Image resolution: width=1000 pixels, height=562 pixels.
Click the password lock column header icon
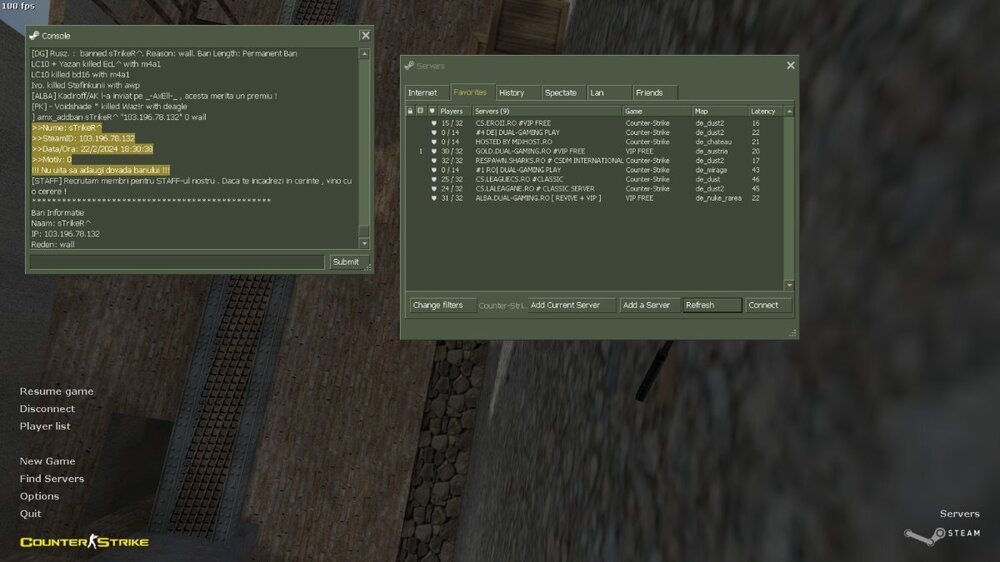click(x=409, y=111)
